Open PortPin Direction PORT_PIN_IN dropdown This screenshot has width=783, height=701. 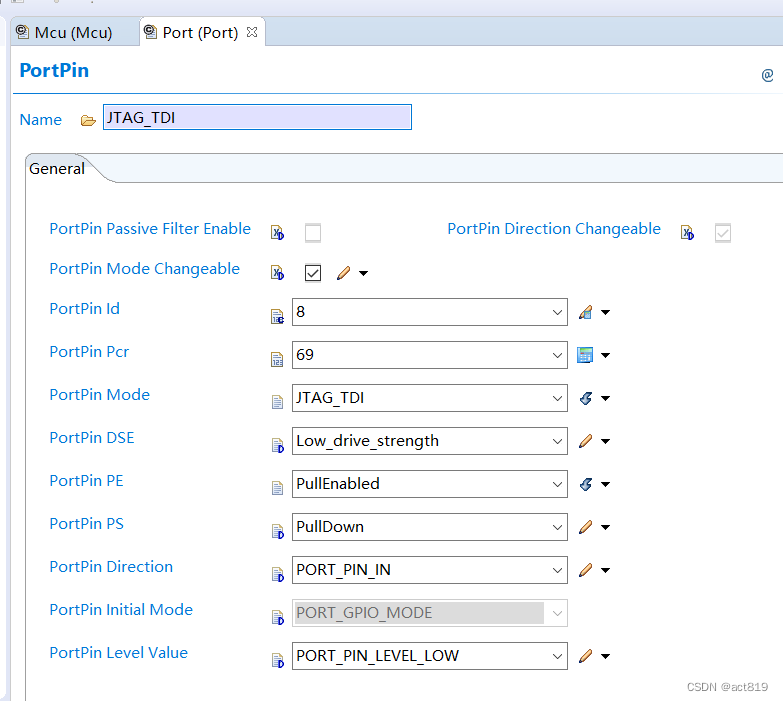557,570
